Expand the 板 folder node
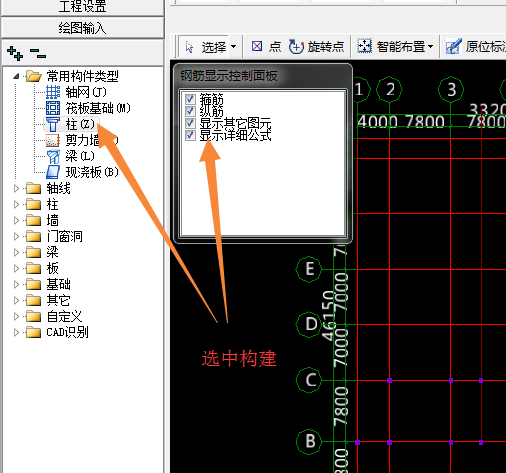Viewport: 506px width, 473px height. [x=16, y=268]
